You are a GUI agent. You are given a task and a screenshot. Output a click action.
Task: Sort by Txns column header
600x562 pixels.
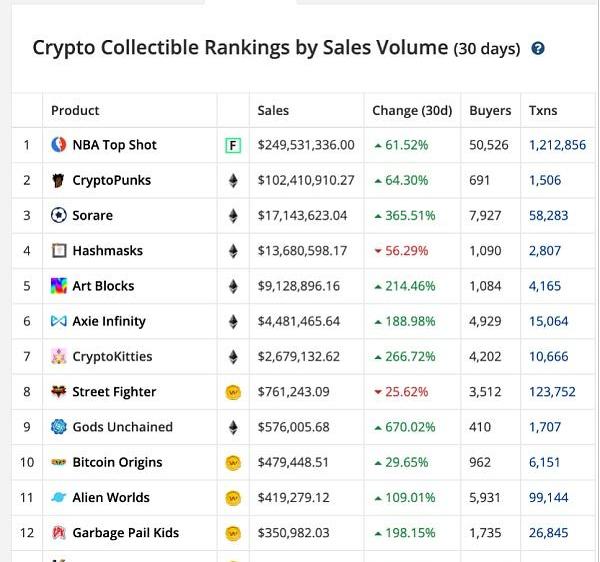(543, 111)
